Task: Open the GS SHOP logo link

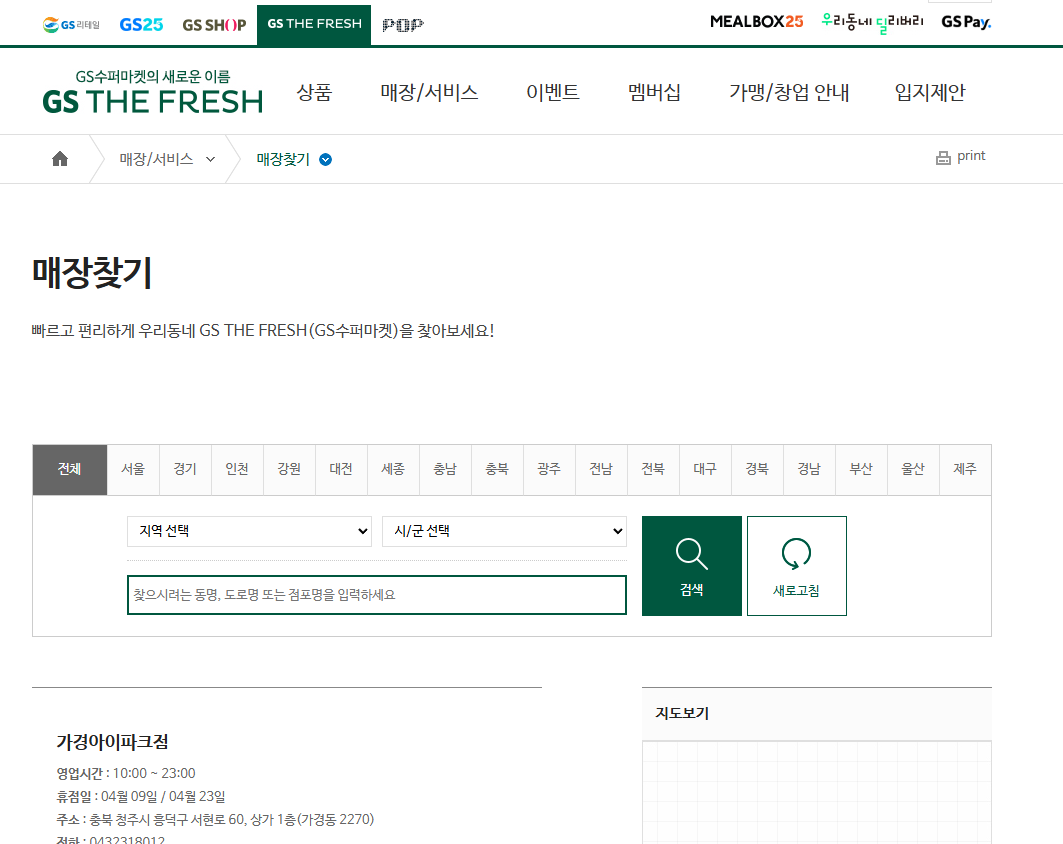Action: 214,25
